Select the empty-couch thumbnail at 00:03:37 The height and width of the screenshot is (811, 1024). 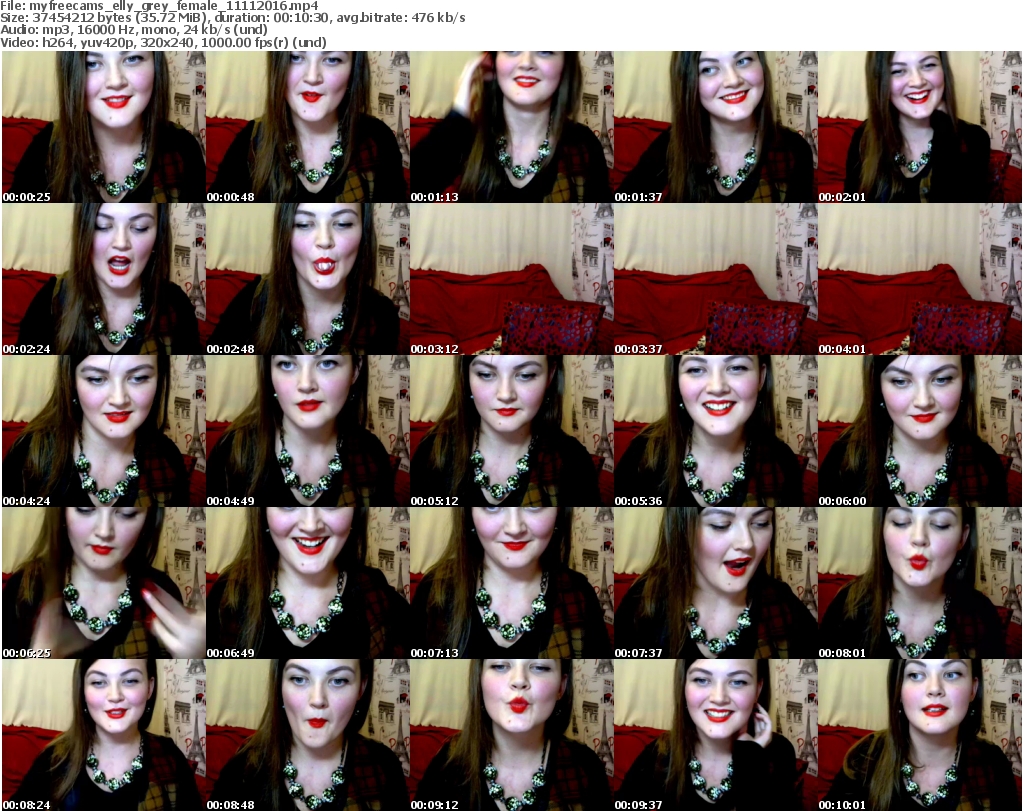716,279
